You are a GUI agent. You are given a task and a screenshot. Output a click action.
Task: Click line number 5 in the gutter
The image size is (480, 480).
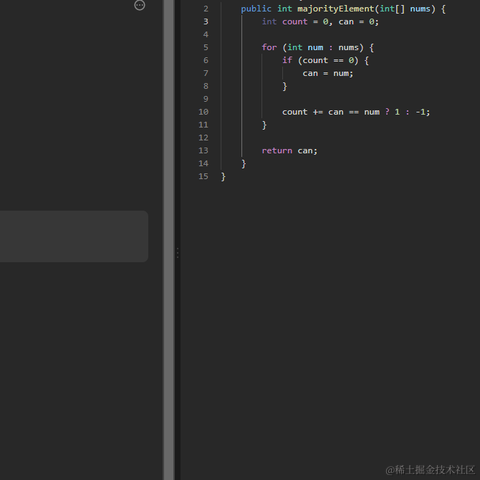coord(206,47)
